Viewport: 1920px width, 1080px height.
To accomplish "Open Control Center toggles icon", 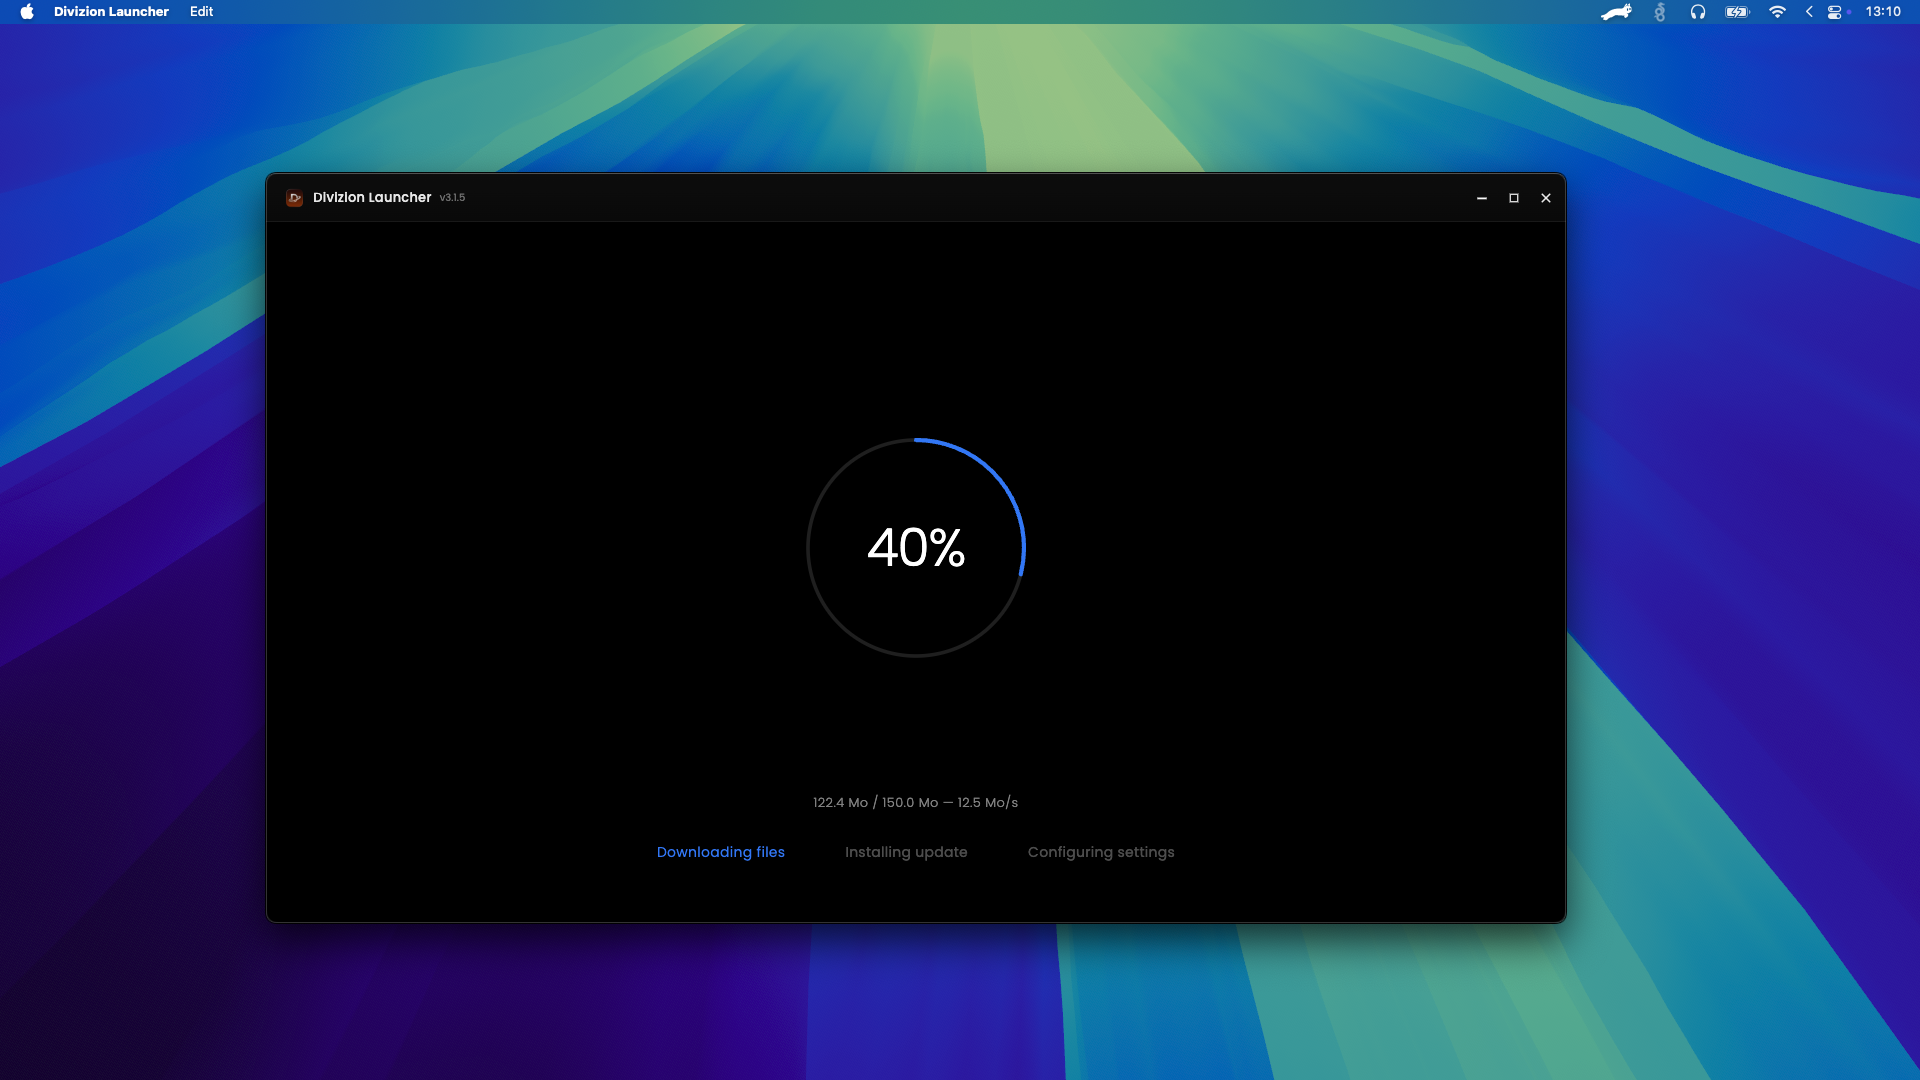I will pos(1835,12).
